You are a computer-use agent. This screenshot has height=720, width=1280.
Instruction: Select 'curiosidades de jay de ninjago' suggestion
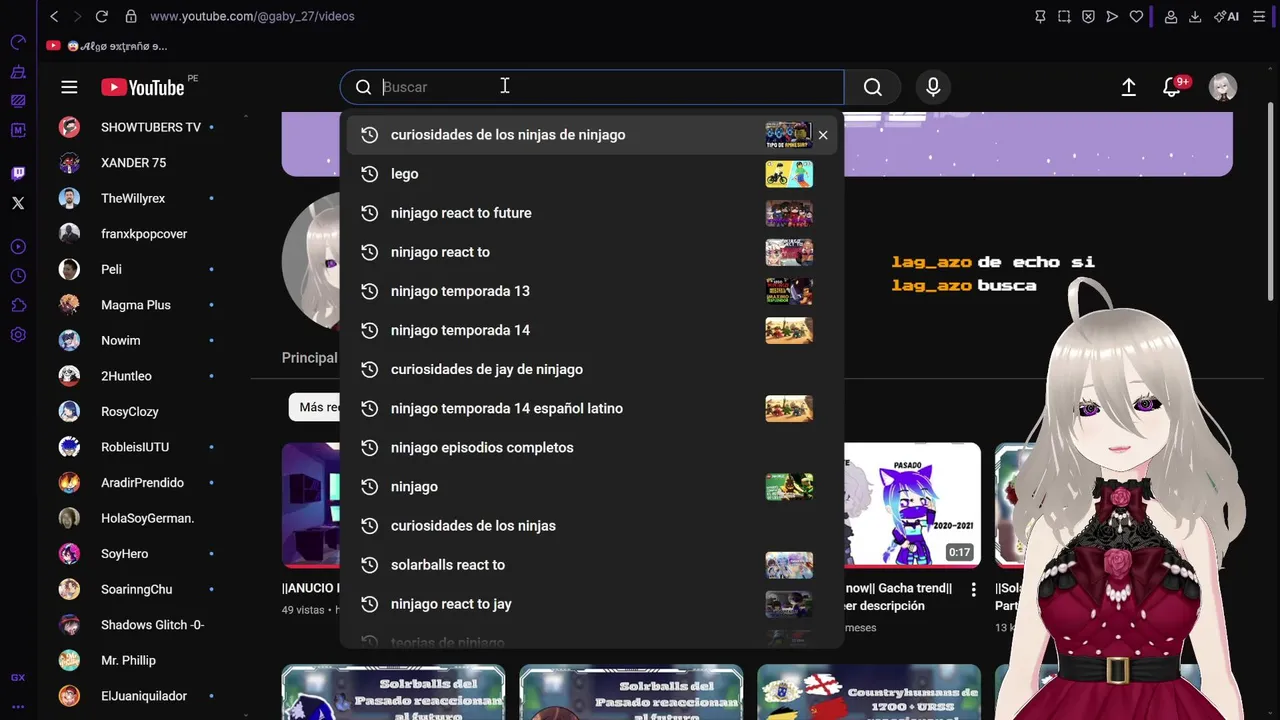(x=592, y=369)
